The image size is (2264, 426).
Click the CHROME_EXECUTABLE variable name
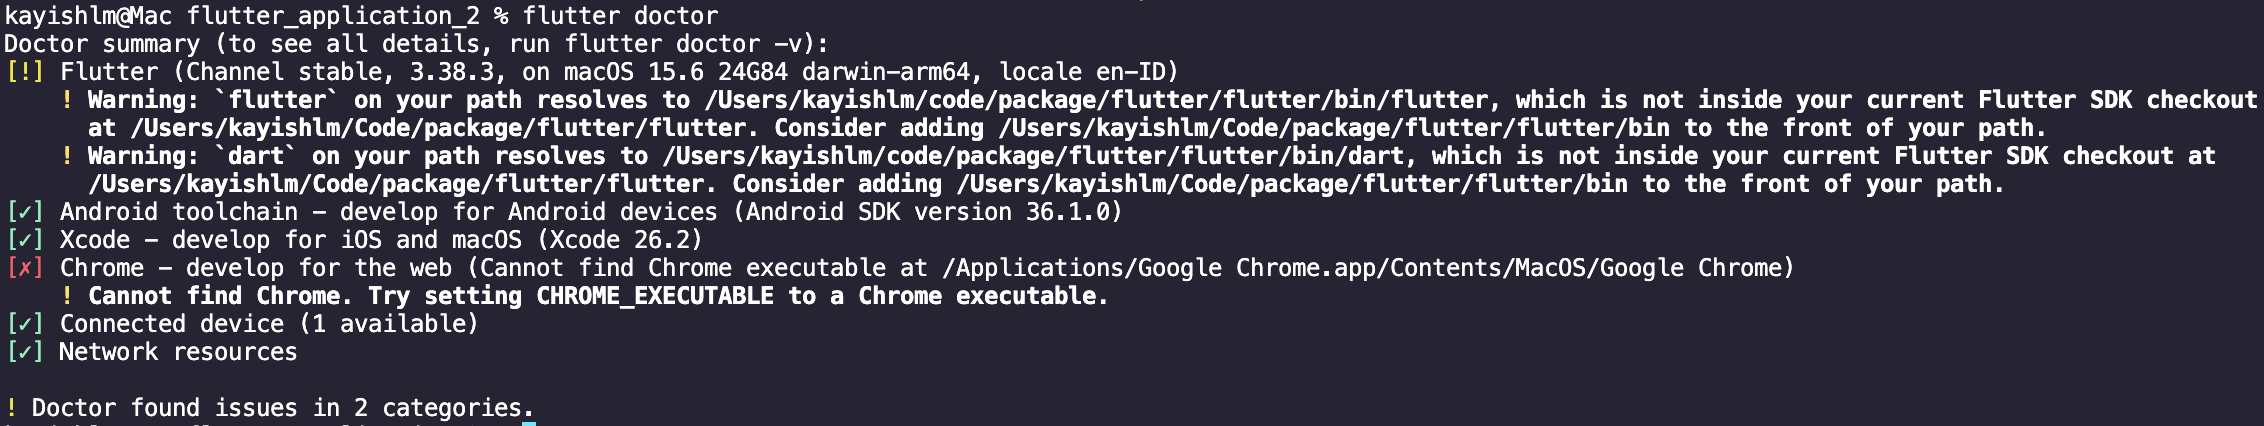pyautogui.click(x=654, y=296)
